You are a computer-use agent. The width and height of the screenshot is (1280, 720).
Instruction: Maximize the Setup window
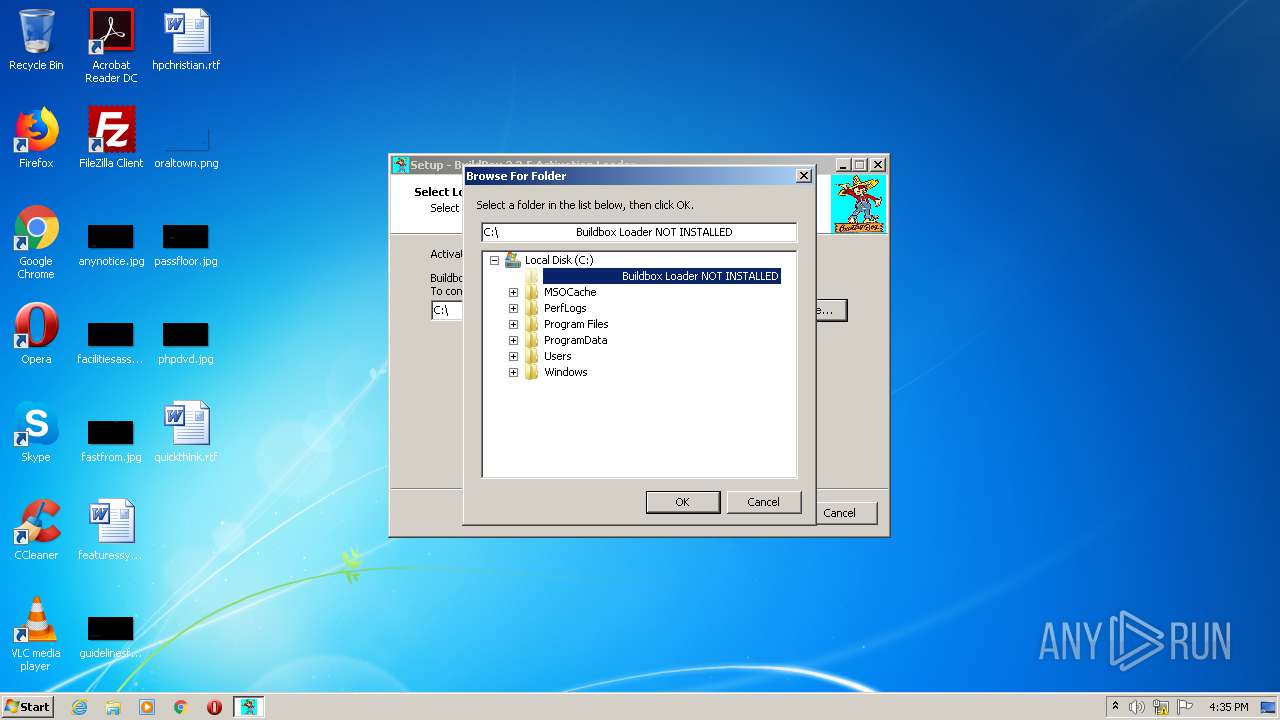[x=859, y=165]
